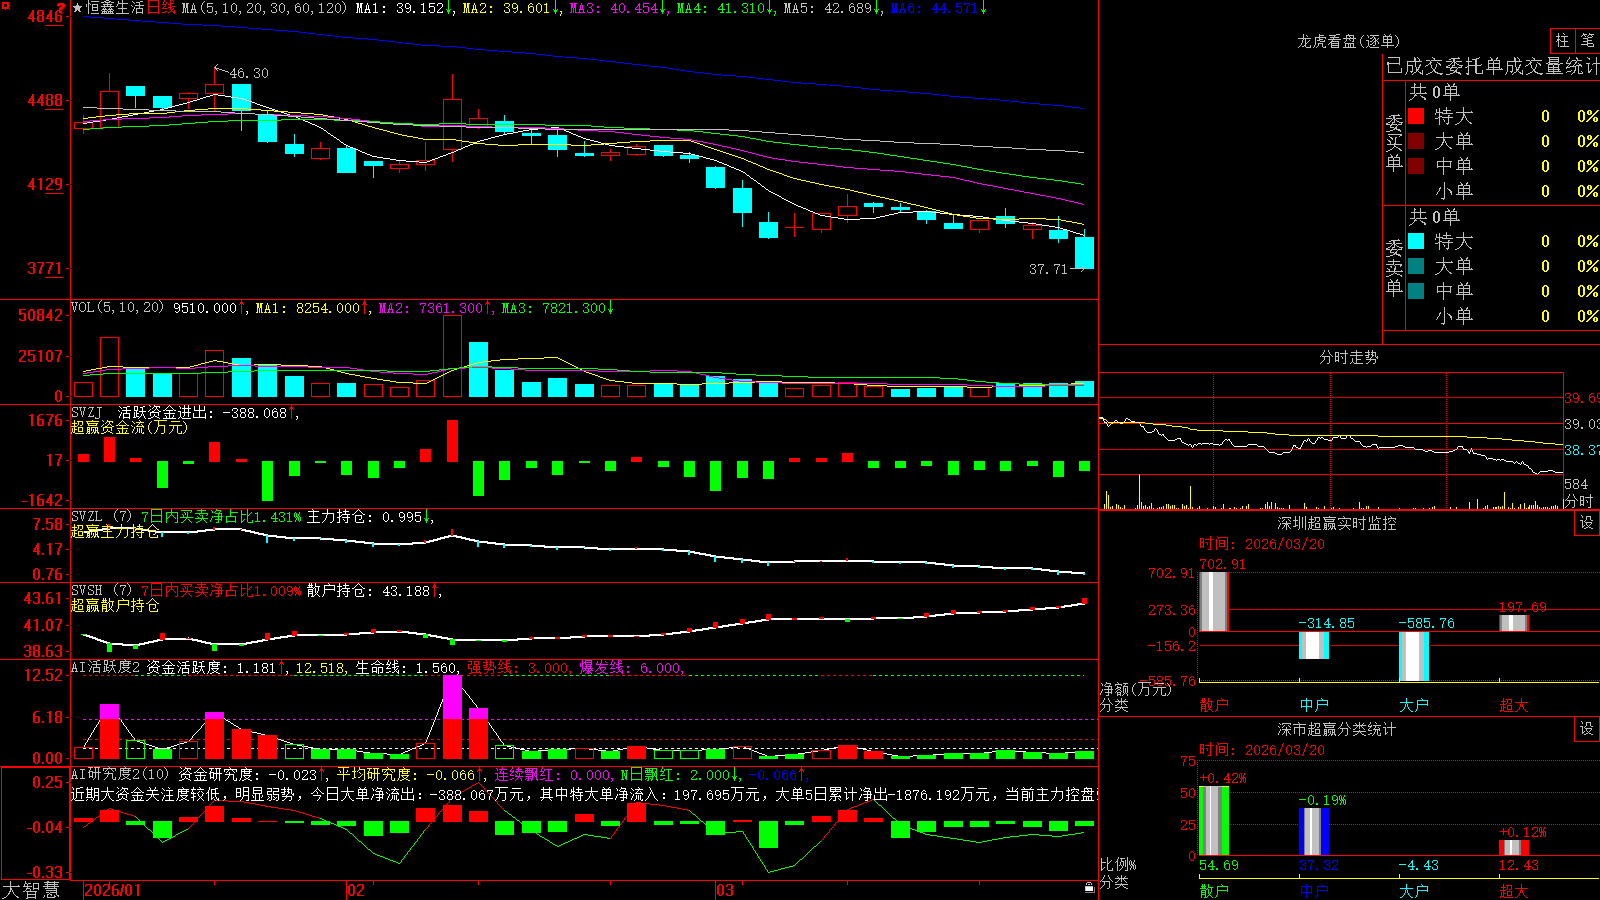1600x900 pixels.
Task: Click 超赢主力持仓 label
Action: coord(115,531)
